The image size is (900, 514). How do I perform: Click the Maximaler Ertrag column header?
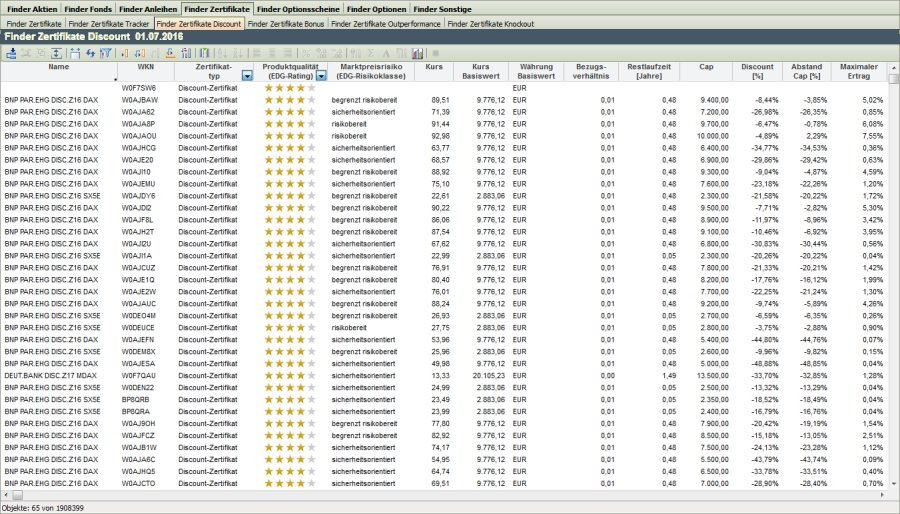pyautogui.click(x=860, y=71)
